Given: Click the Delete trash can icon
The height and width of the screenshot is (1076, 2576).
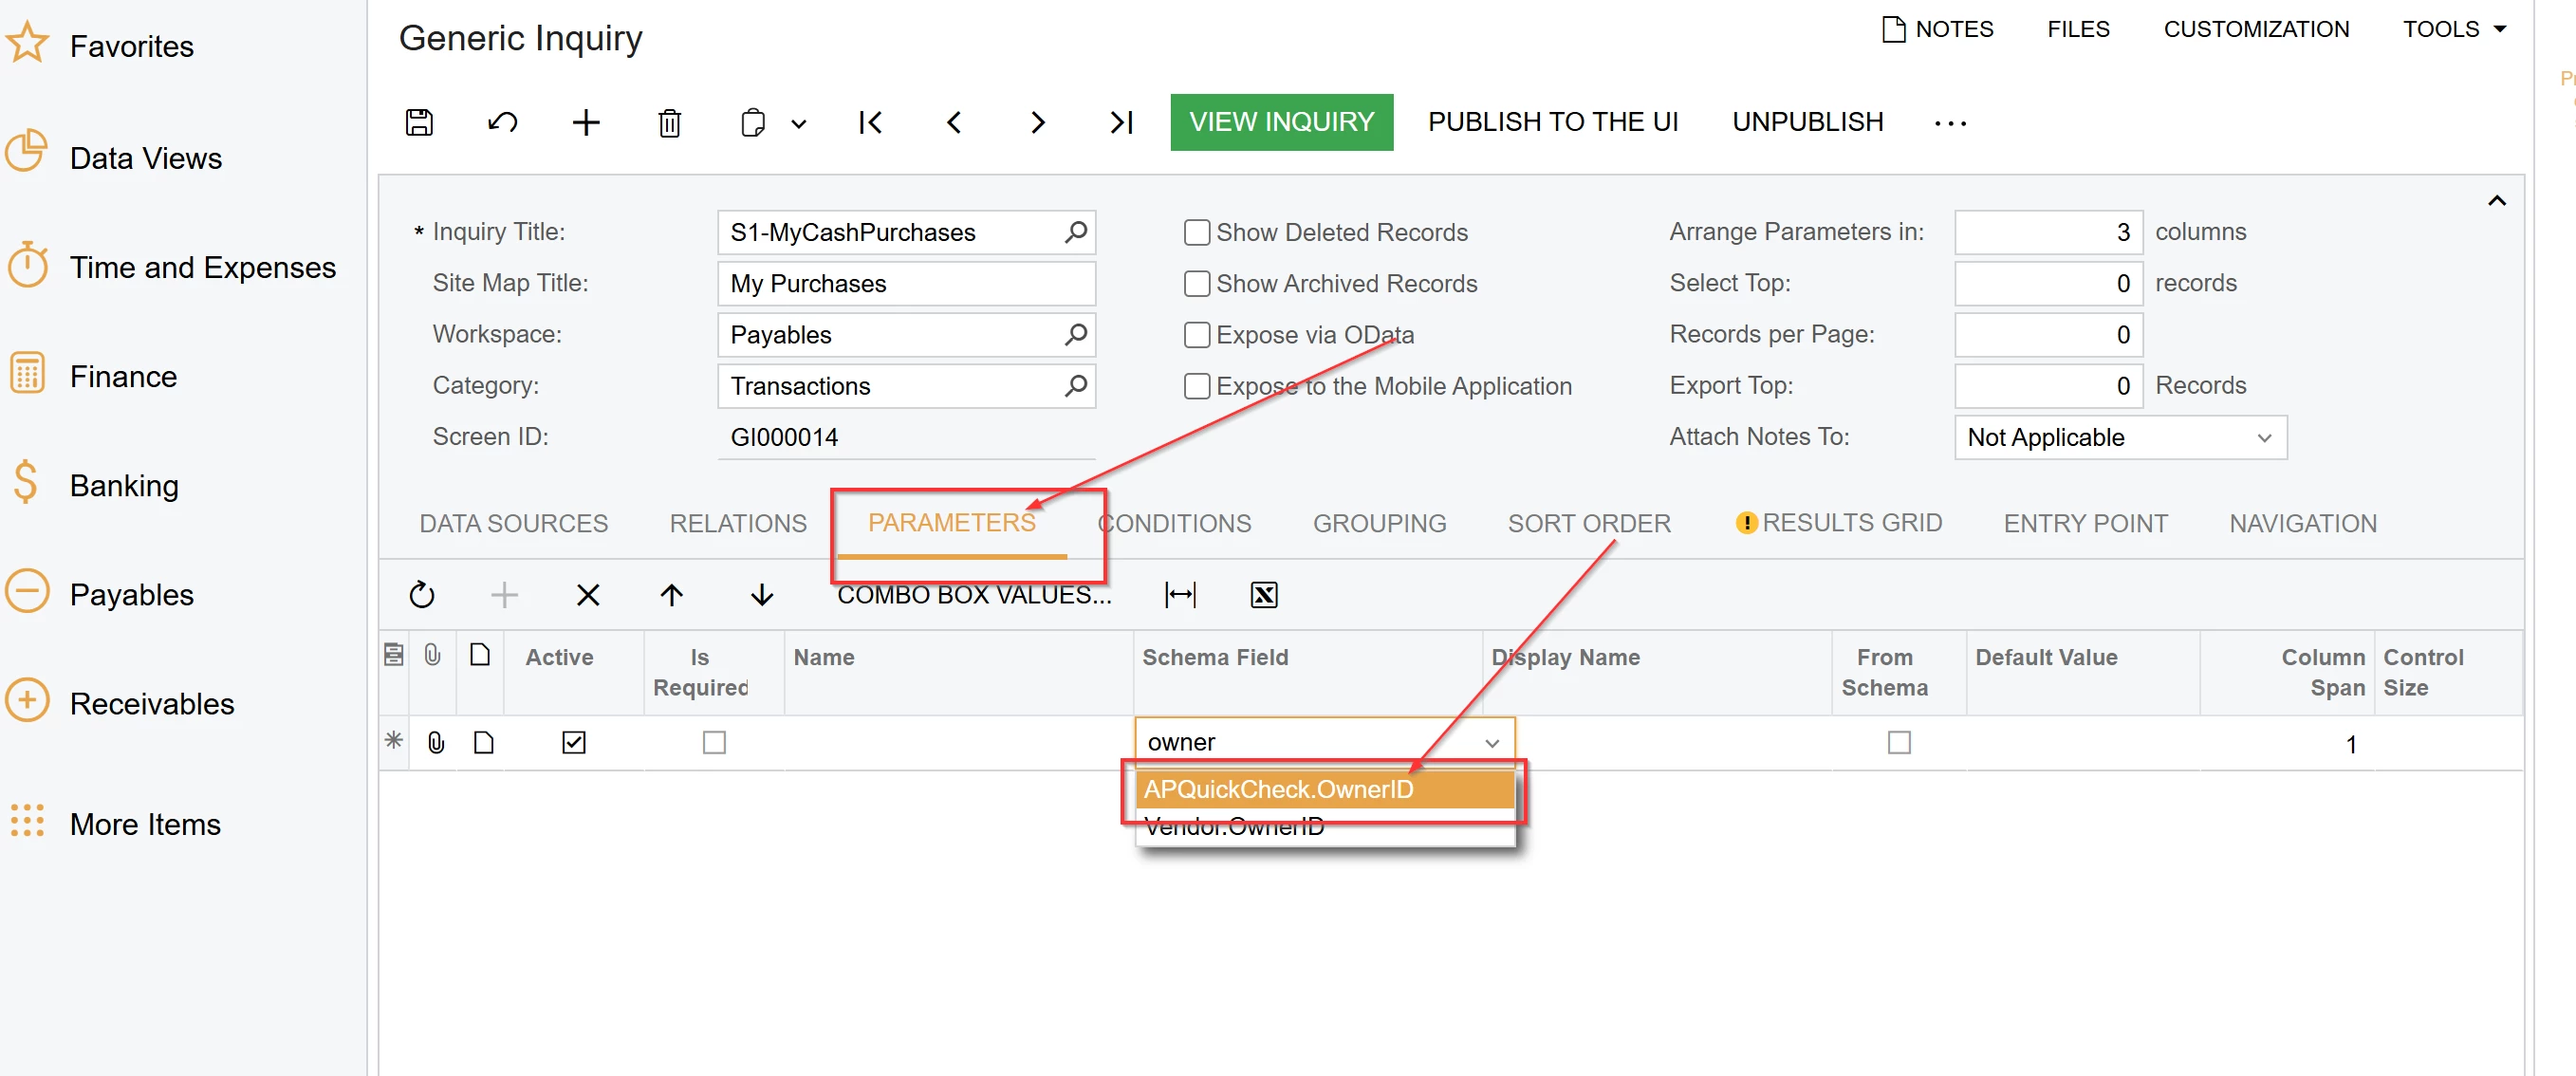Looking at the screenshot, I should tap(669, 122).
